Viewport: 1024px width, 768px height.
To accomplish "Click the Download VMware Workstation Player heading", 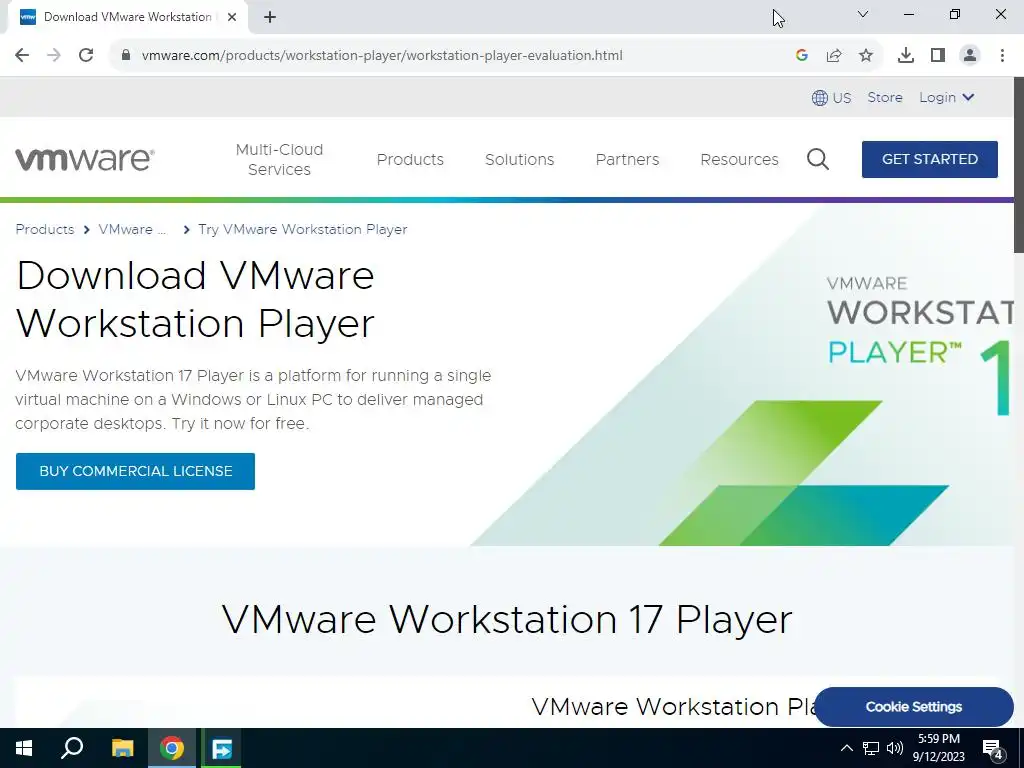I will click(195, 299).
